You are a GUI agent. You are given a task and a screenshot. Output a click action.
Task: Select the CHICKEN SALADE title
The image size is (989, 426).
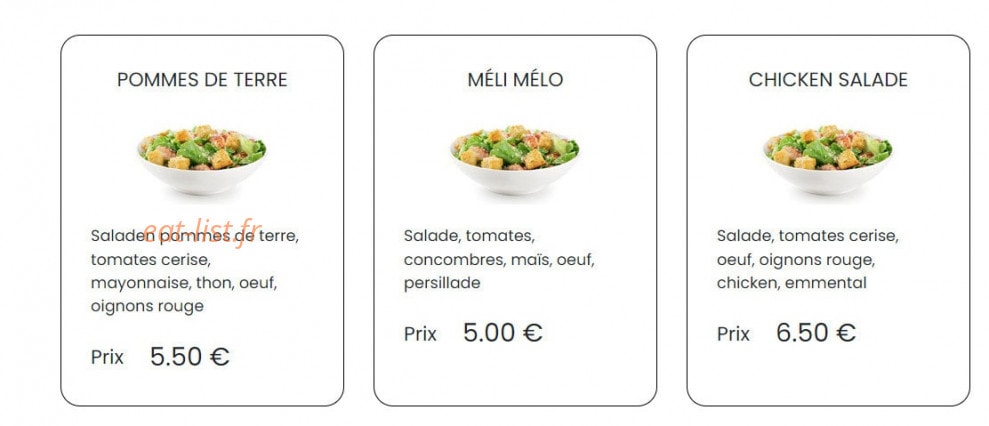click(828, 80)
